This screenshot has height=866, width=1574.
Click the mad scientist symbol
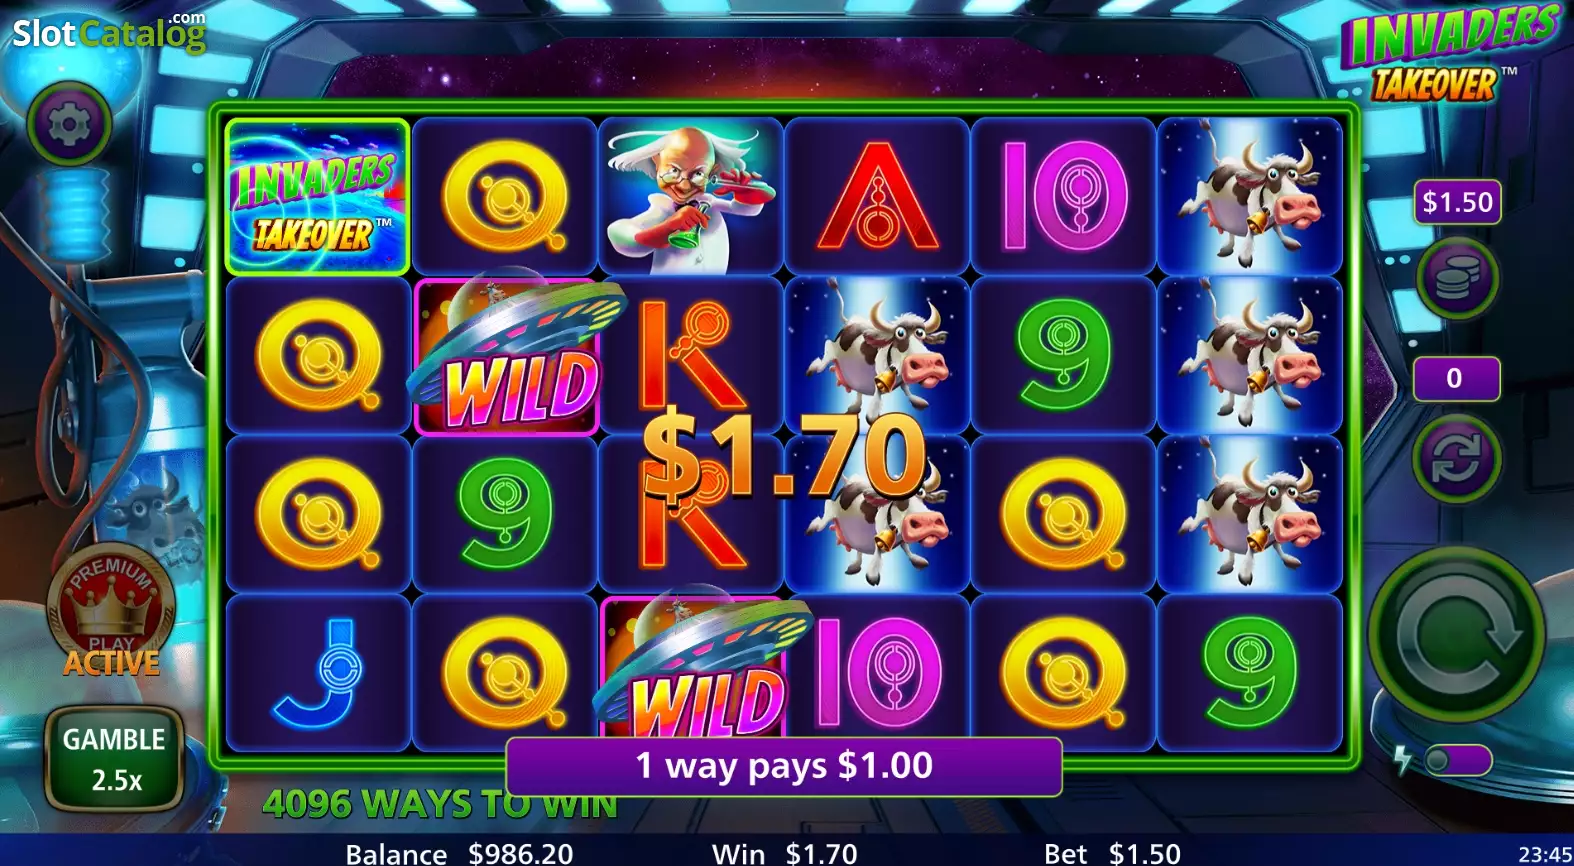coord(690,196)
